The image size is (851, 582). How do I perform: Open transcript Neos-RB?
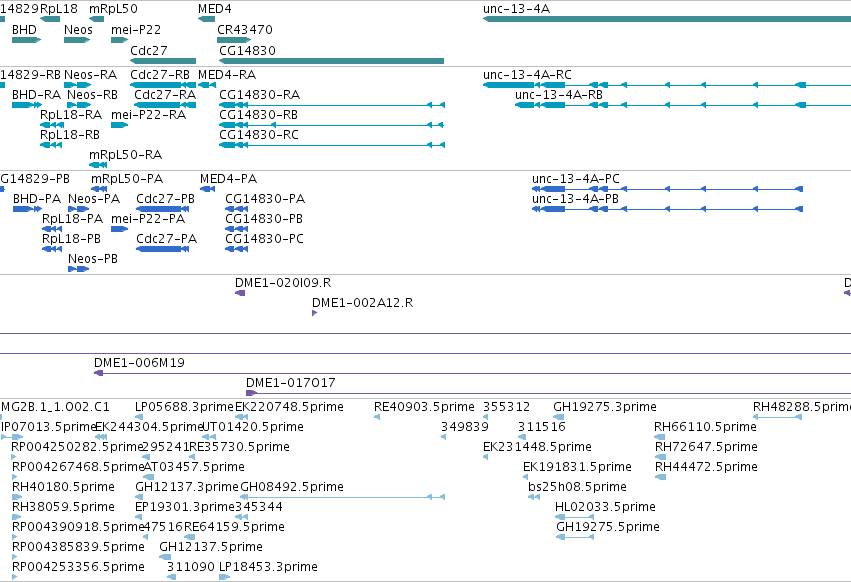click(79, 105)
